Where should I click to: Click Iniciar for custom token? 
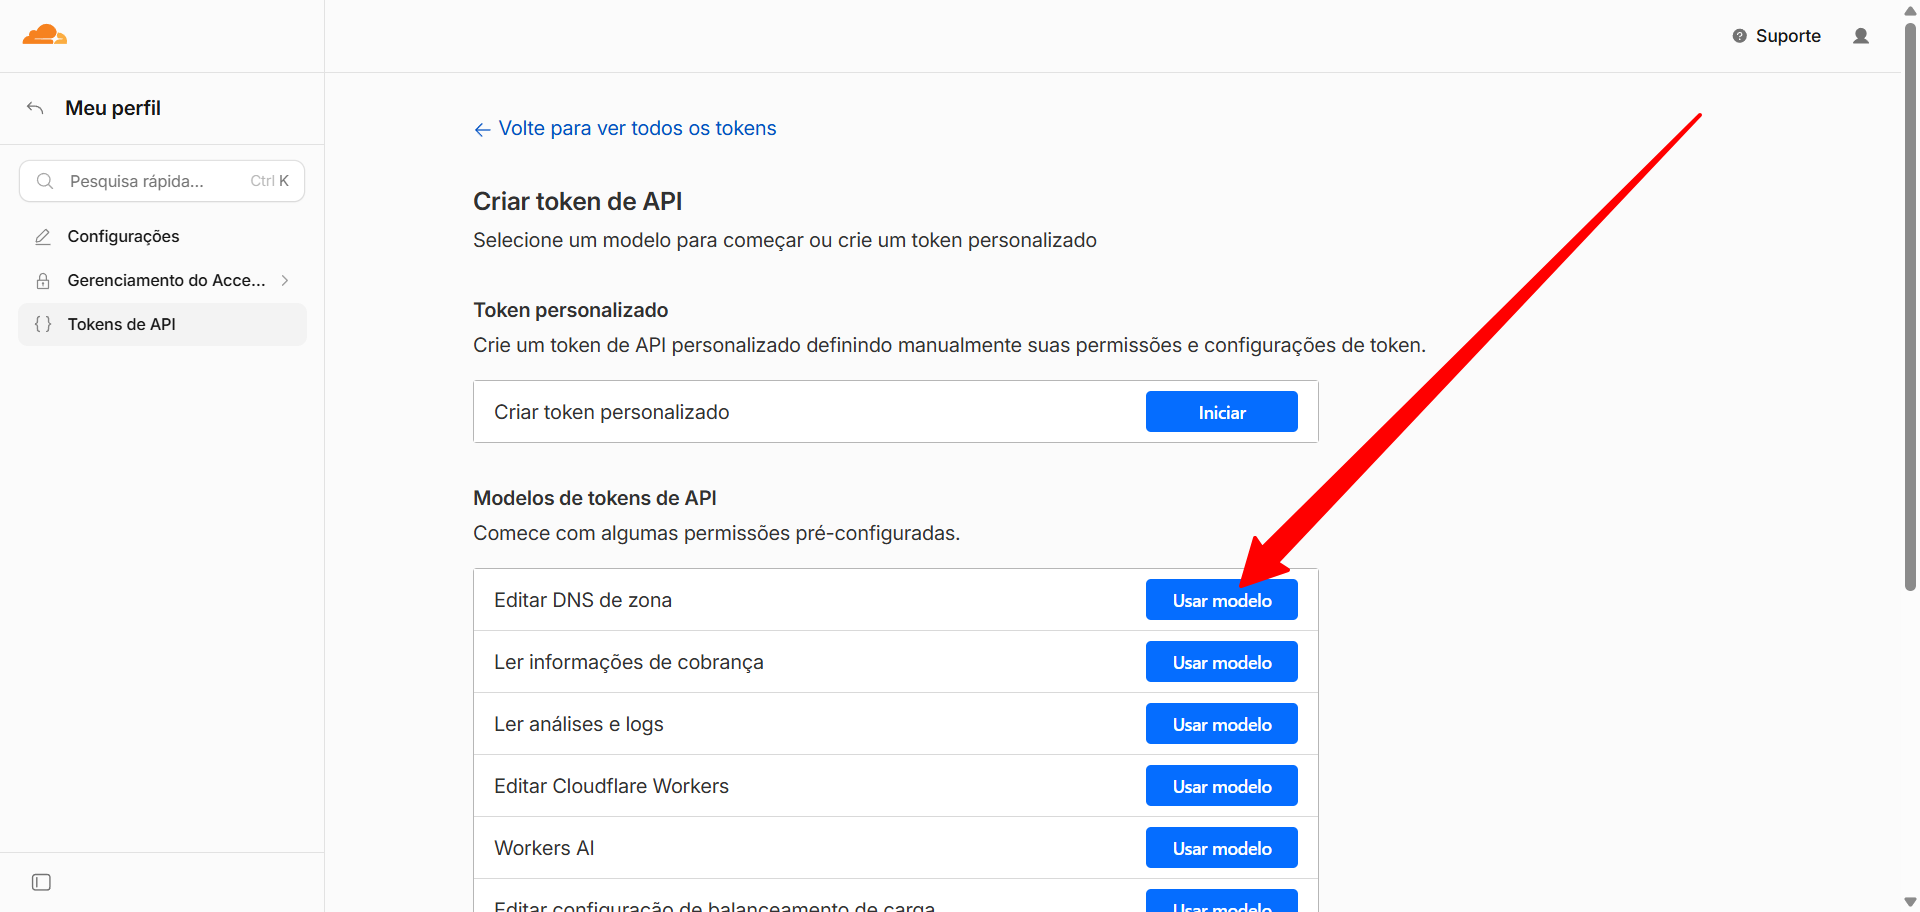click(1222, 412)
